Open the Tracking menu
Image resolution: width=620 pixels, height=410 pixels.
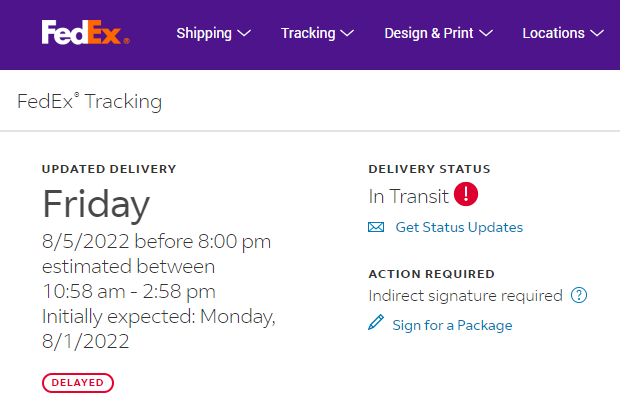coord(308,33)
